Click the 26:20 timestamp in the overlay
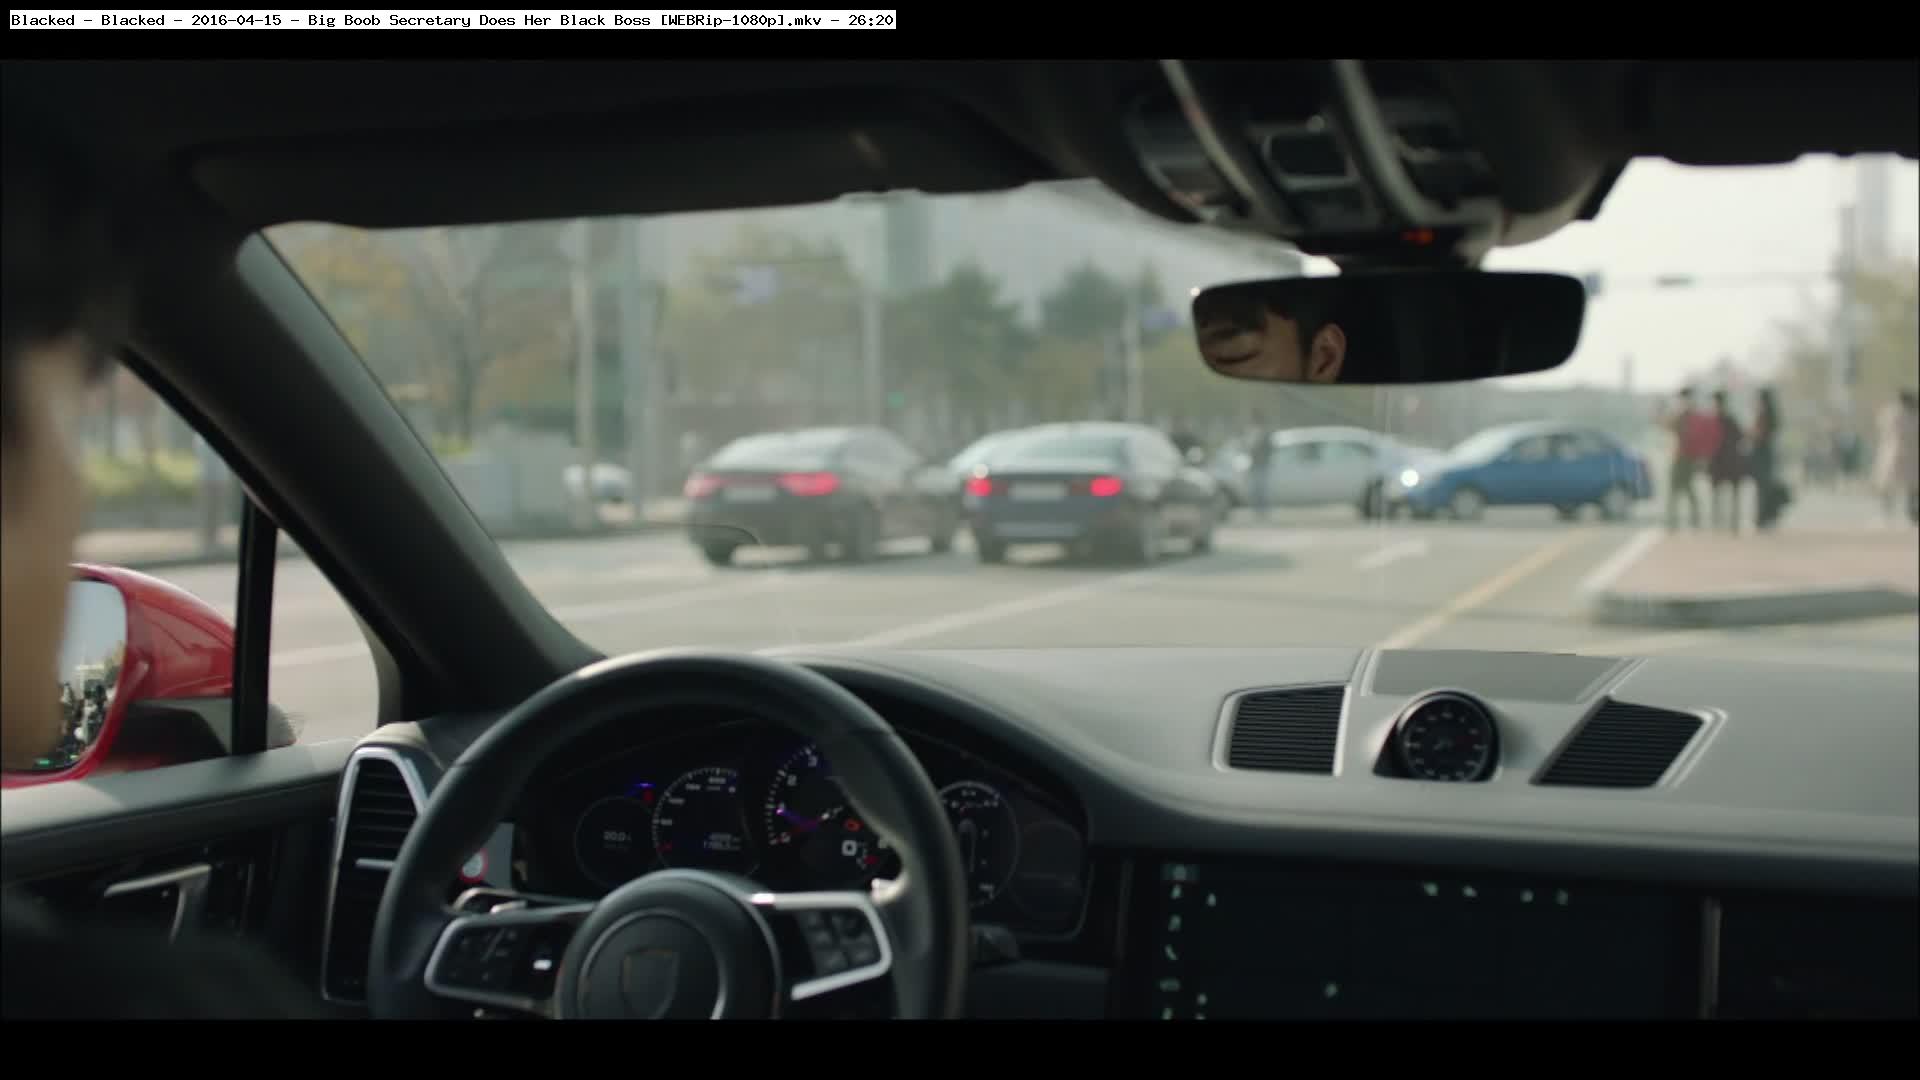The height and width of the screenshot is (1080, 1920). point(870,20)
